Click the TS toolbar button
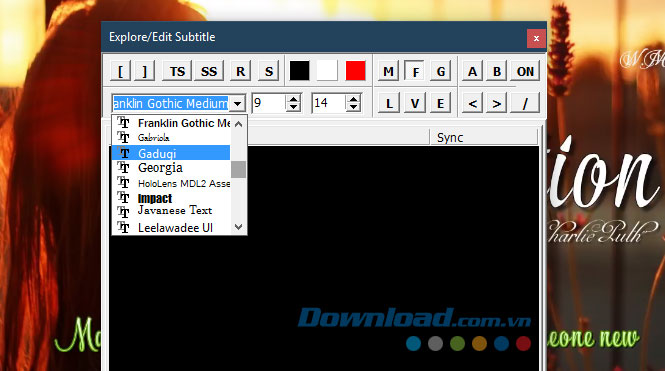 tap(177, 71)
